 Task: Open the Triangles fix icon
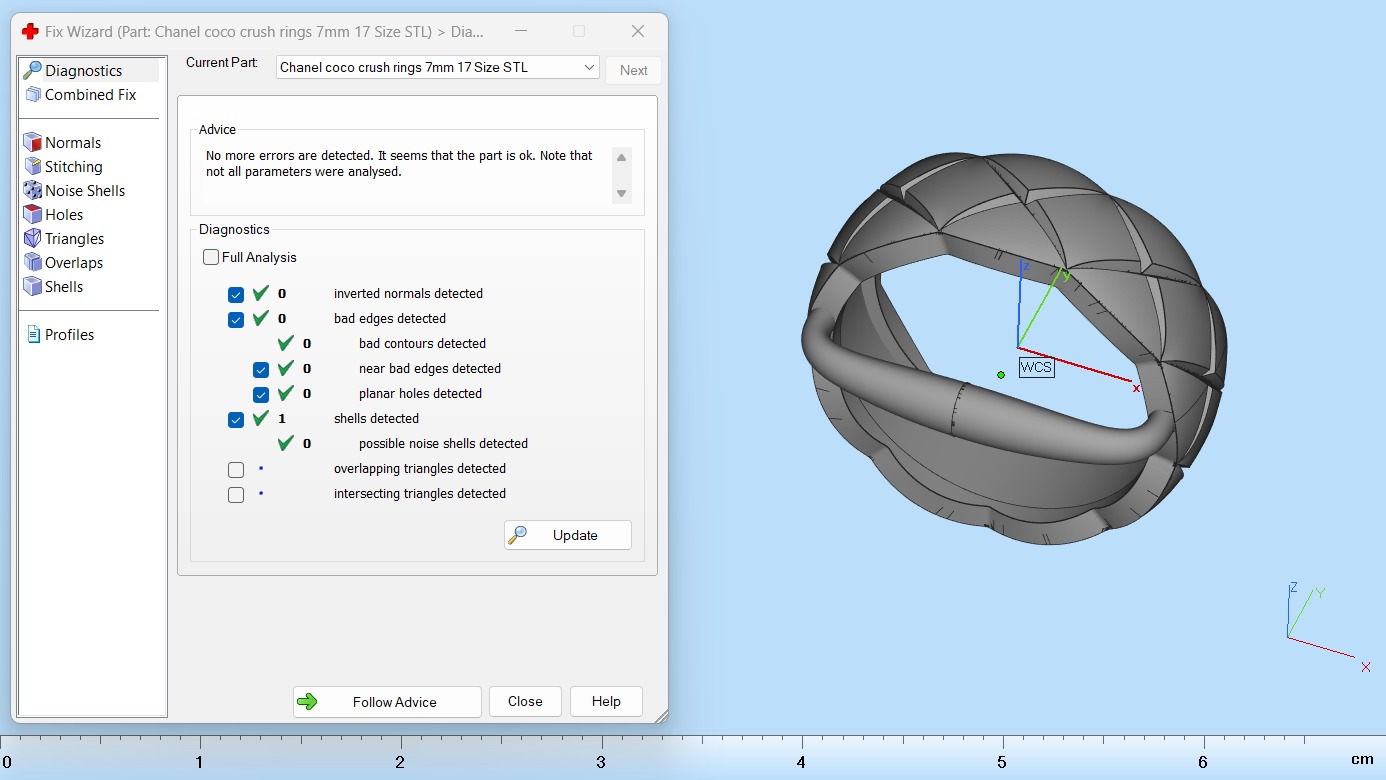(x=32, y=239)
